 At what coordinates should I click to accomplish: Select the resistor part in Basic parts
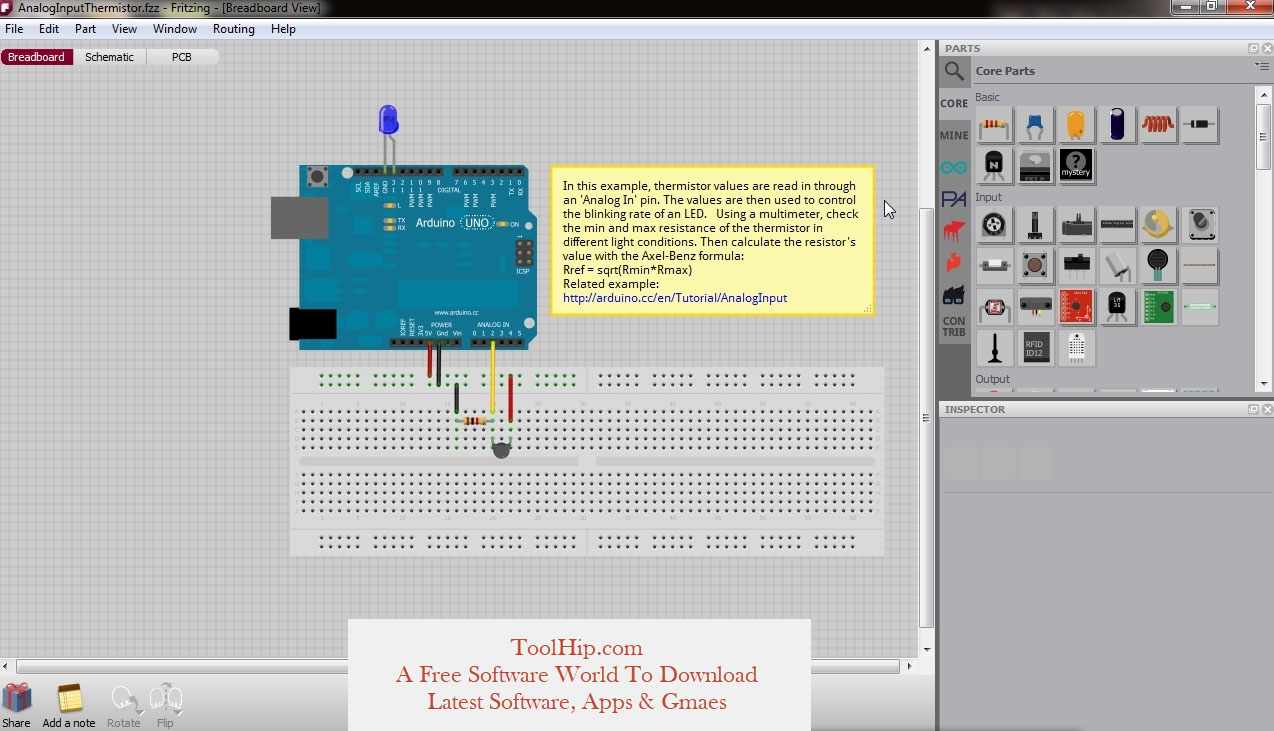994,125
